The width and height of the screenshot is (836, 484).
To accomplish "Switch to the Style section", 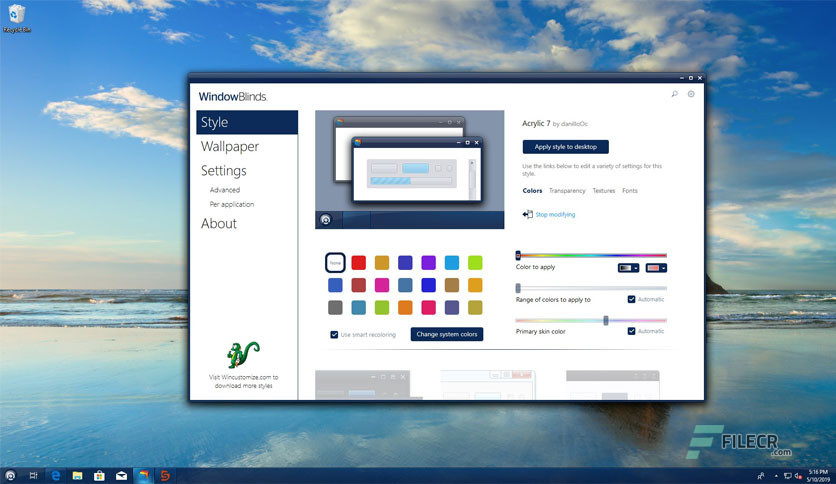I will click(x=247, y=123).
